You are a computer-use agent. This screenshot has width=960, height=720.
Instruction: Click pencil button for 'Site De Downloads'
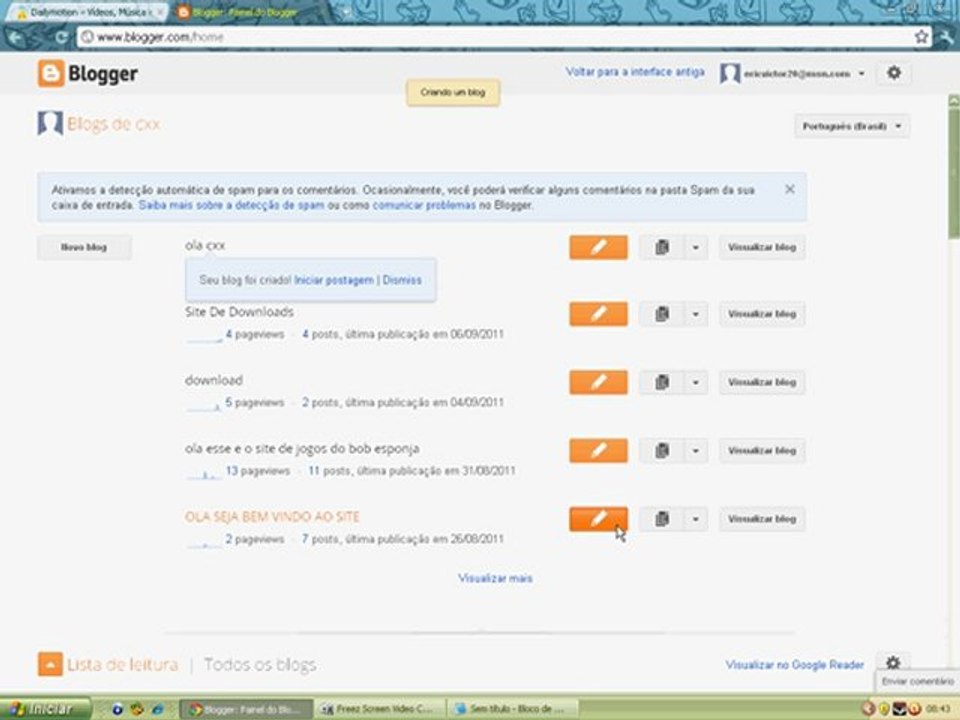pyautogui.click(x=598, y=314)
